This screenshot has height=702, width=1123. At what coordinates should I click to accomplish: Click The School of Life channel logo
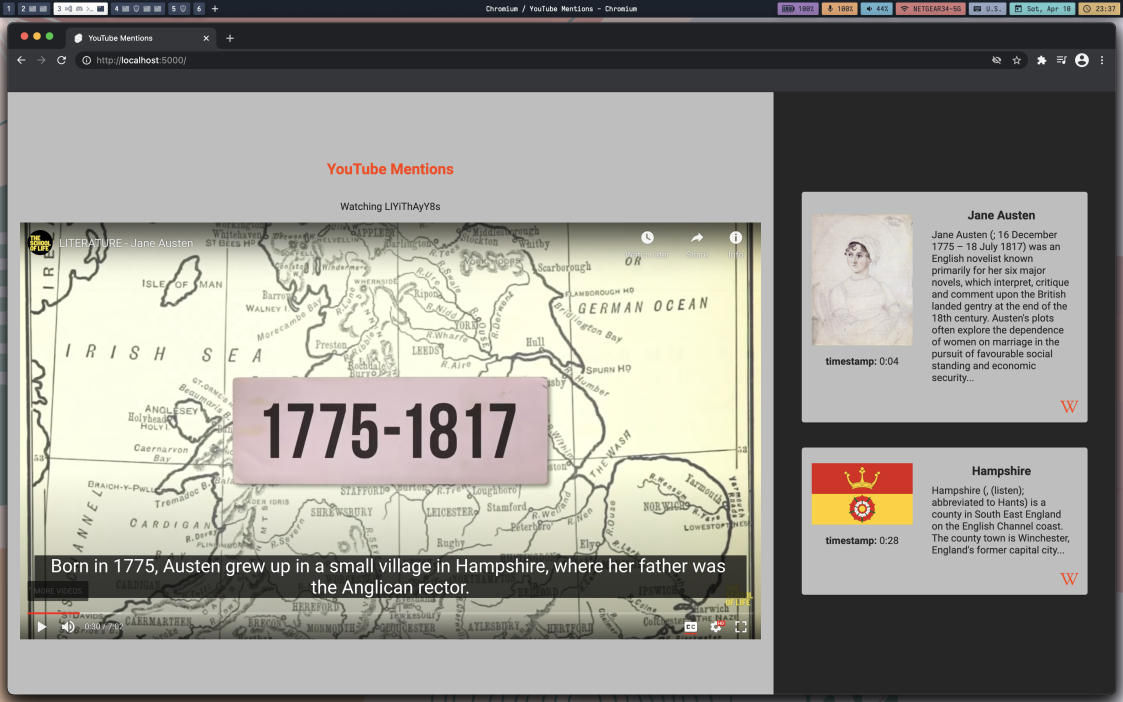click(x=40, y=243)
